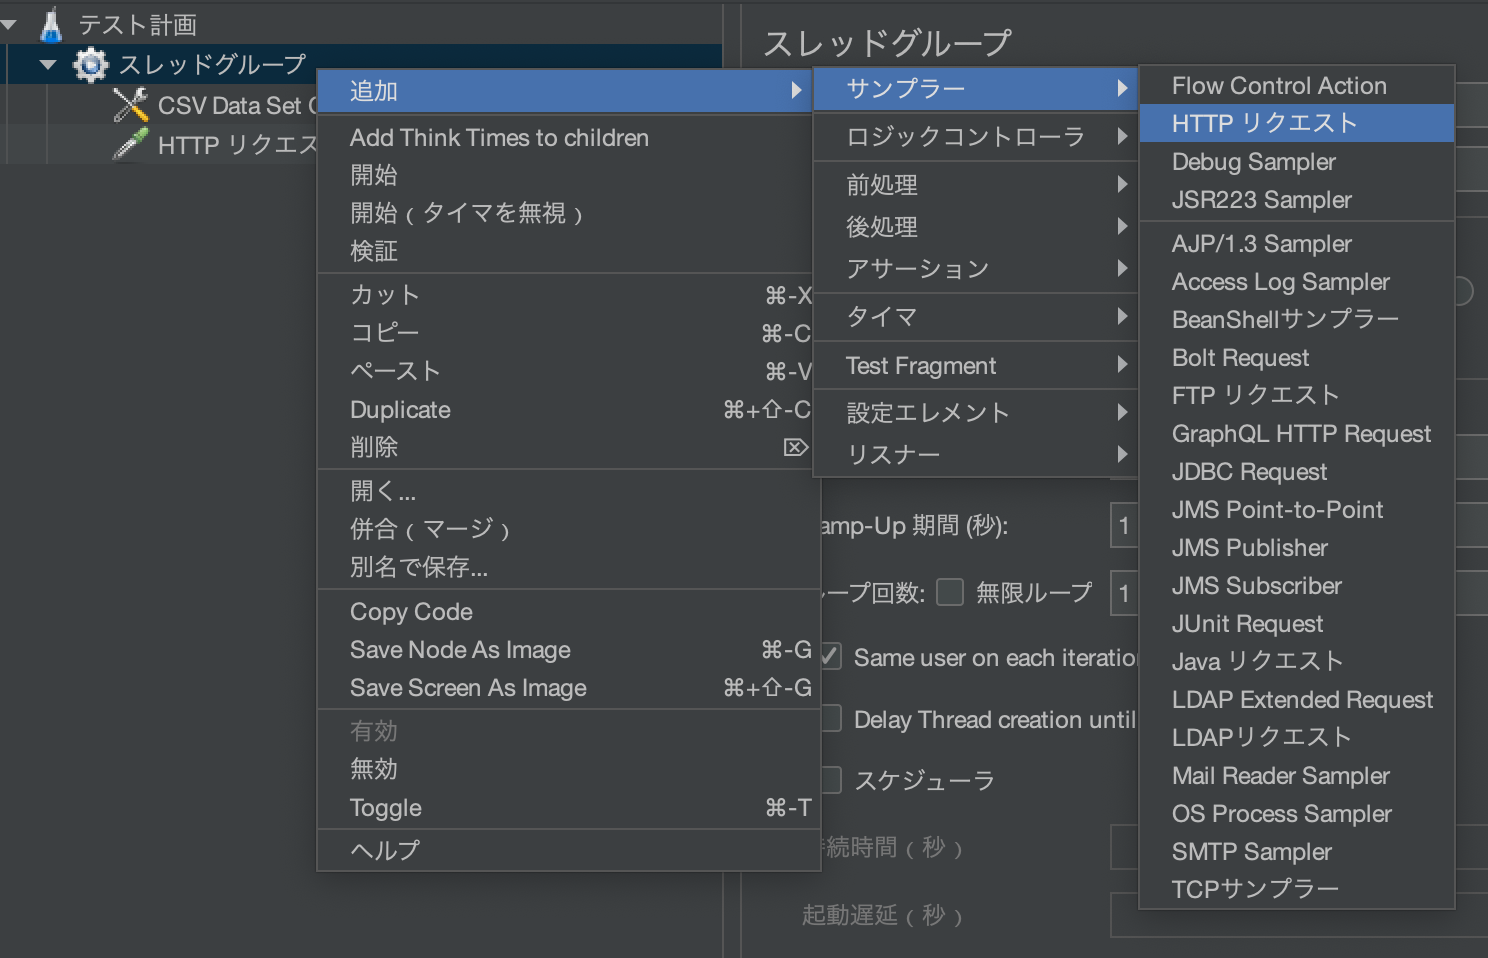Enable the 無限ループ checkbox

tap(949, 592)
